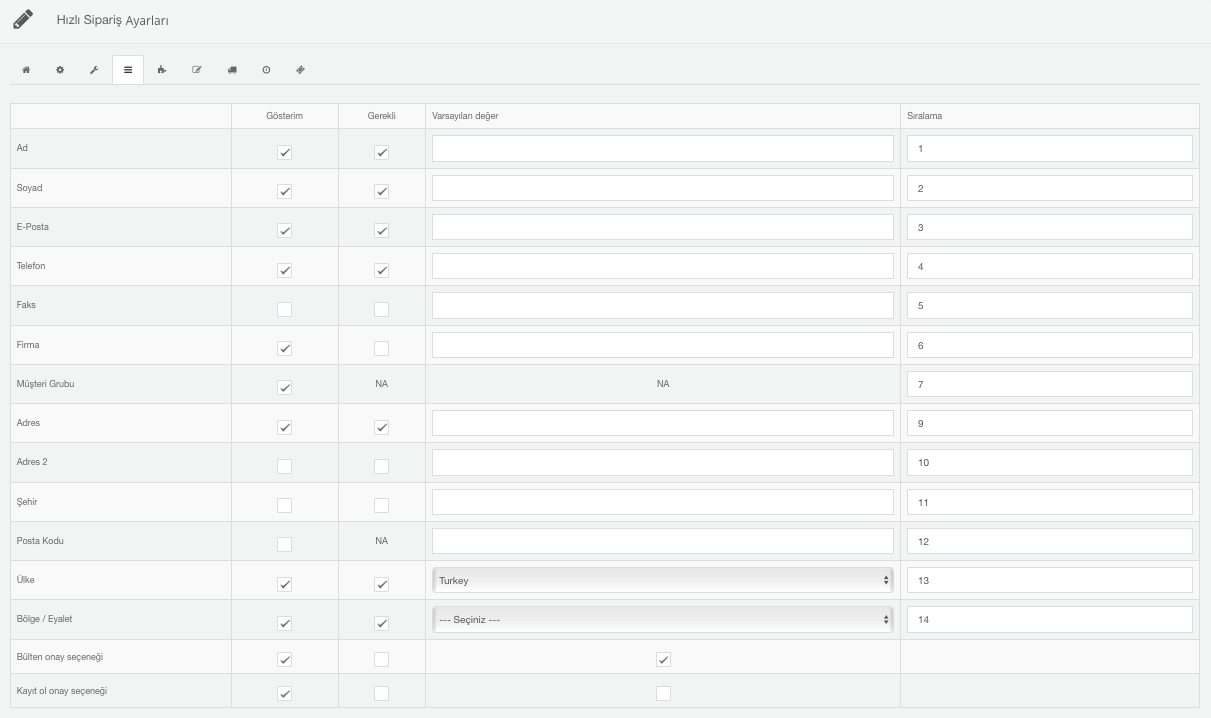Open the gear settings tab
The height and width of the screenshot is (718, 1211).
pos(60,70)
